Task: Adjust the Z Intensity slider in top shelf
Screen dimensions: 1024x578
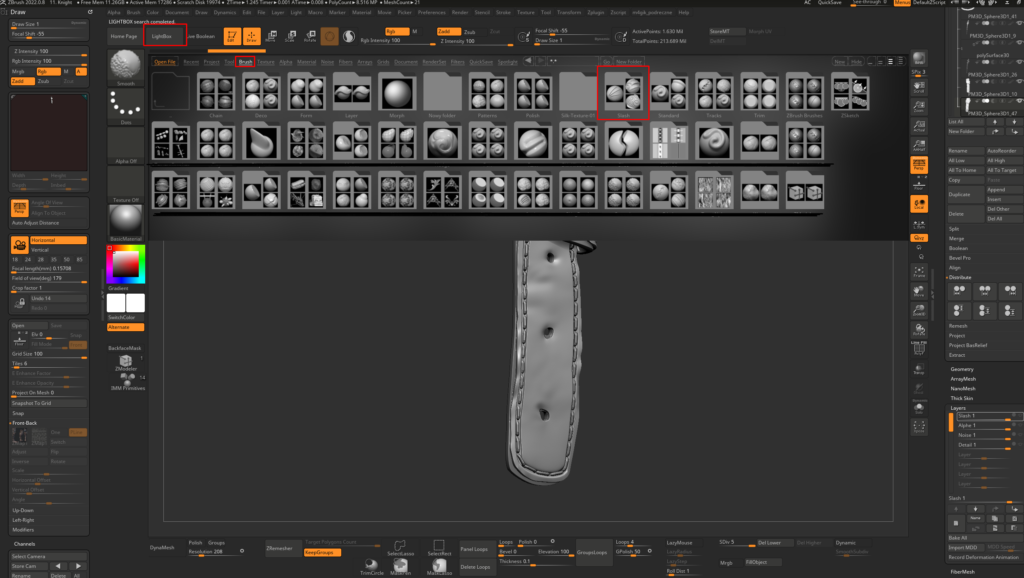Action: 475,41
